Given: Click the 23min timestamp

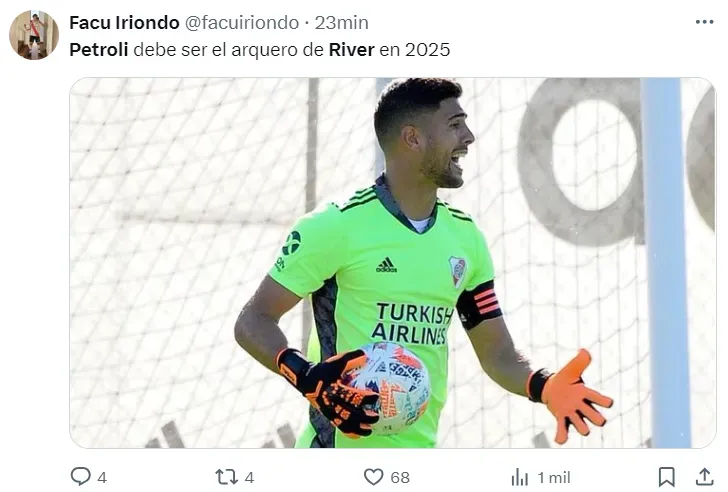Looking at the screenshot, I should tap(342, 23).
